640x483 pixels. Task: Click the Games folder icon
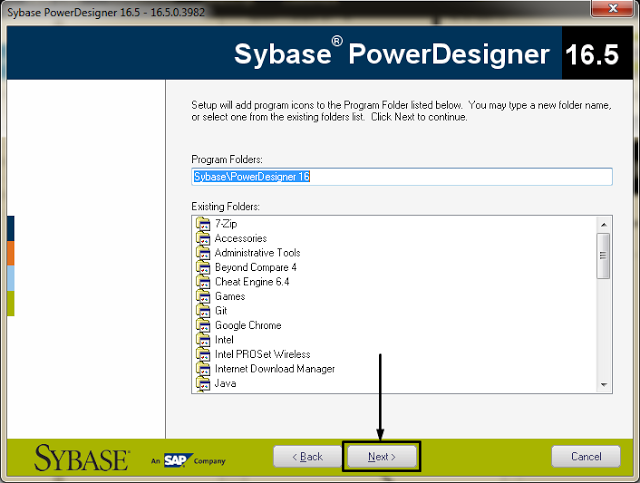tap(203, 296)
